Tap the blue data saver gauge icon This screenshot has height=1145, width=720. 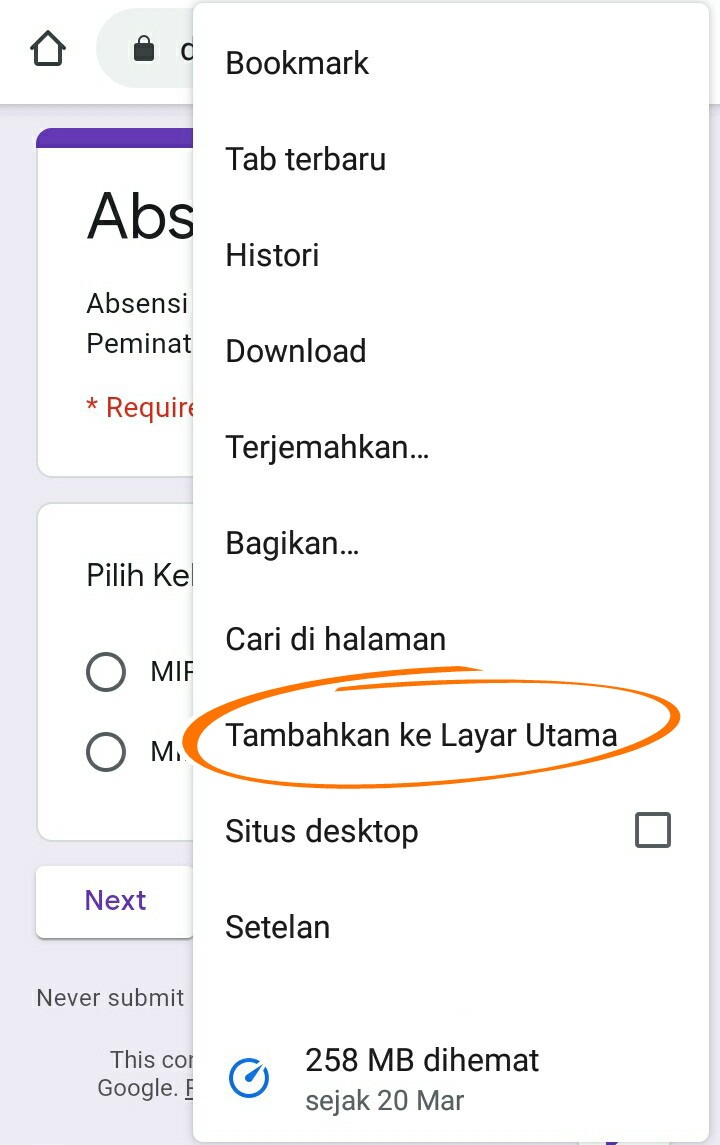click(249, 1077)
